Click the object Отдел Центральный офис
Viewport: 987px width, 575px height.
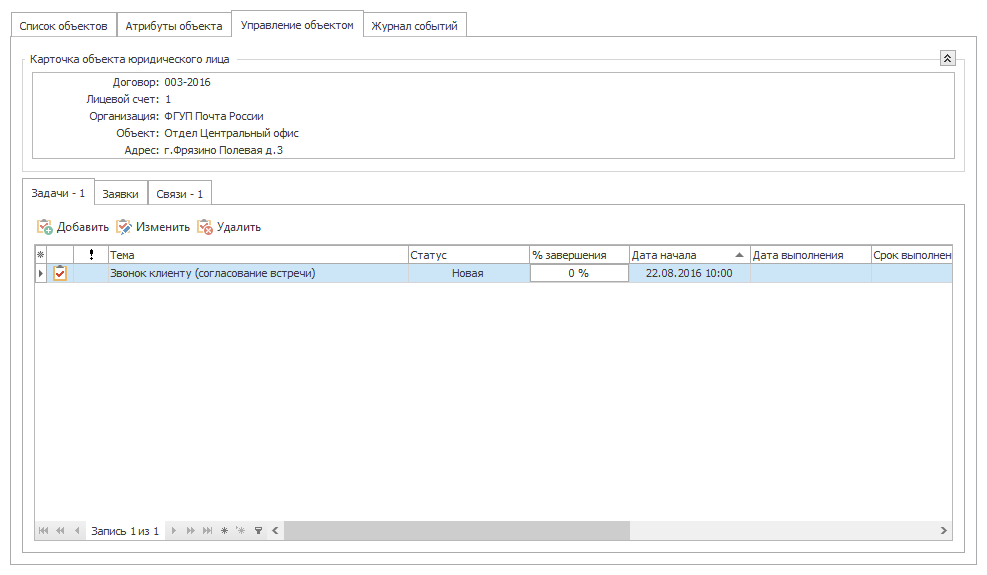tap(232, 133)
